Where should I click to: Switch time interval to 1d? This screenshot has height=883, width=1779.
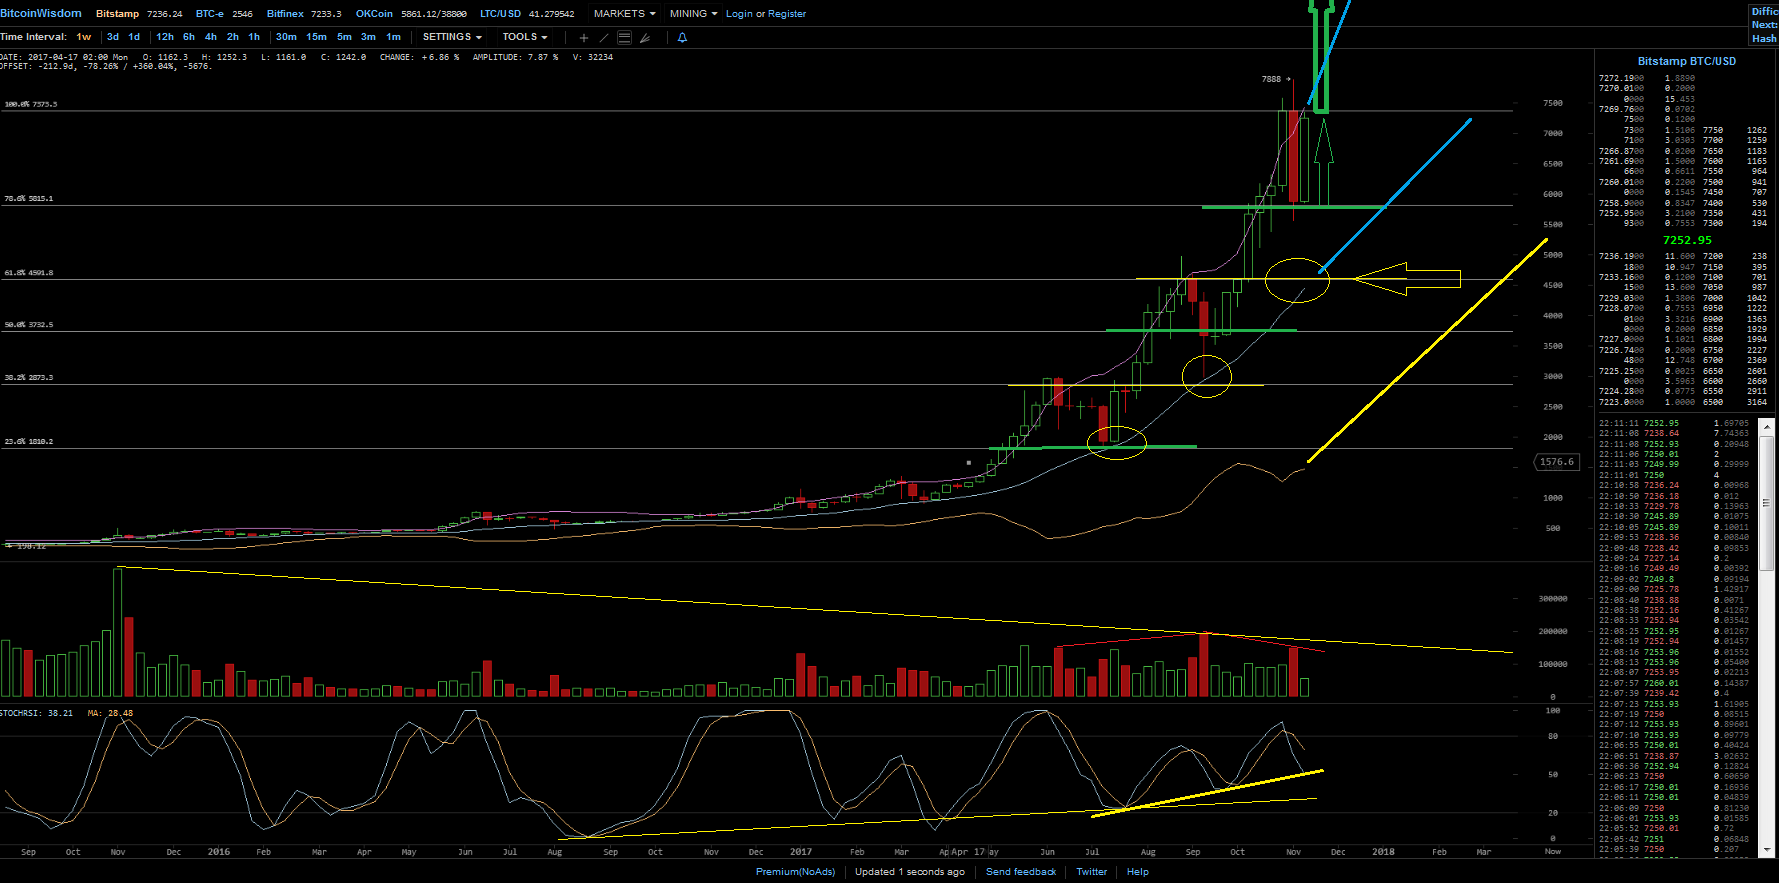[x=134, y=37]
